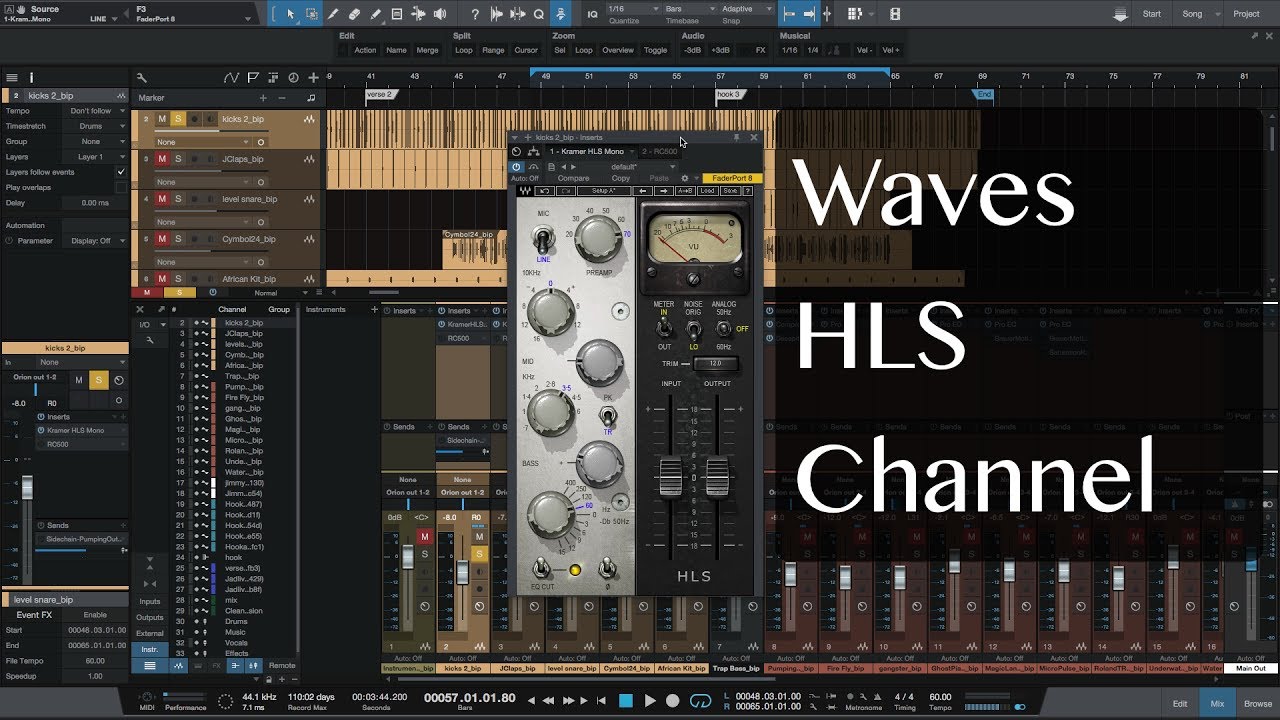The image size is (1280, 720).
Task: Open the Start page
Action: 1152,14
